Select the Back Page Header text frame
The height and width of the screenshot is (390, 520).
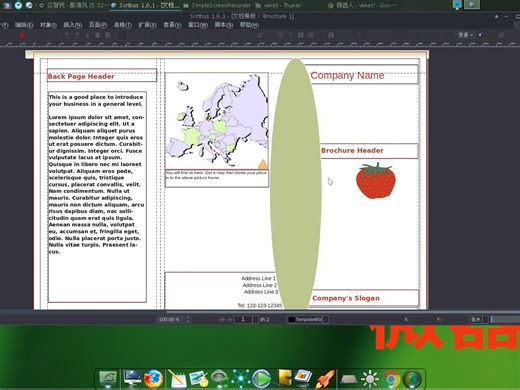click(102, 76)
